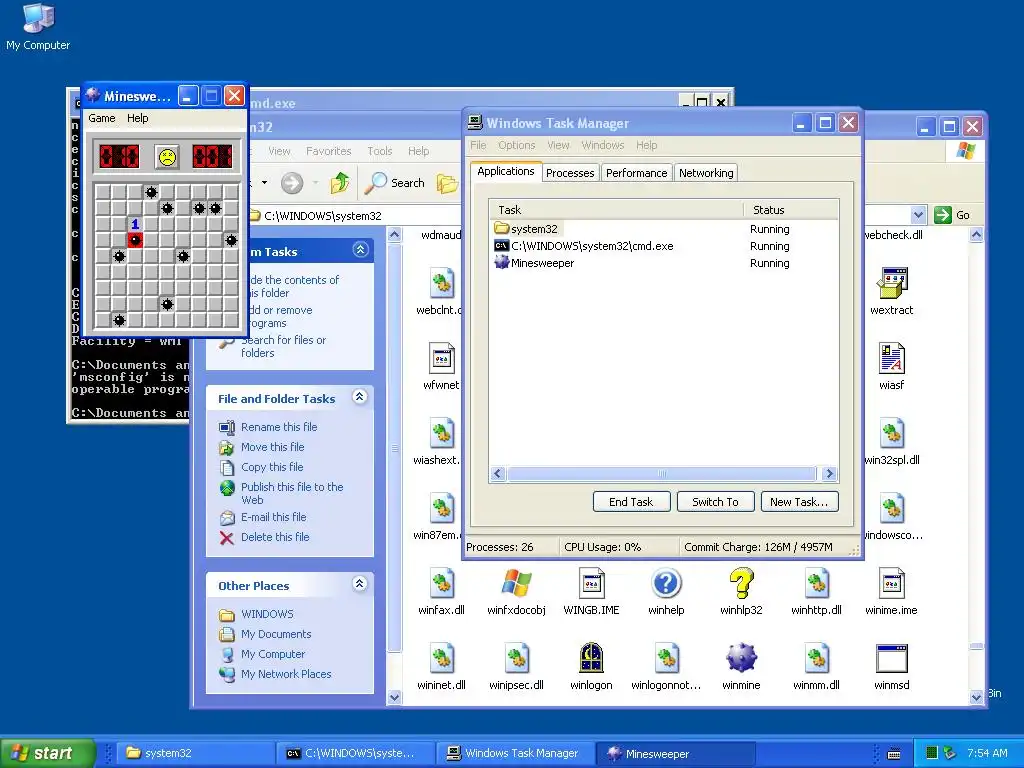Open the Task Manager Options menu
The image size is (1024, 768).
pos(517,145)
